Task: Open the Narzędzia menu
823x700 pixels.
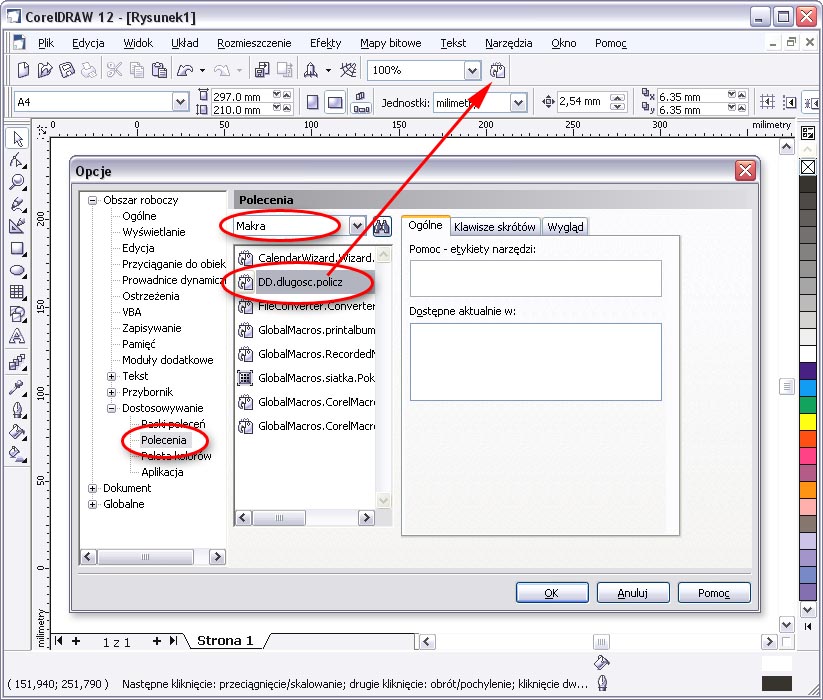Action: [508, 43]
